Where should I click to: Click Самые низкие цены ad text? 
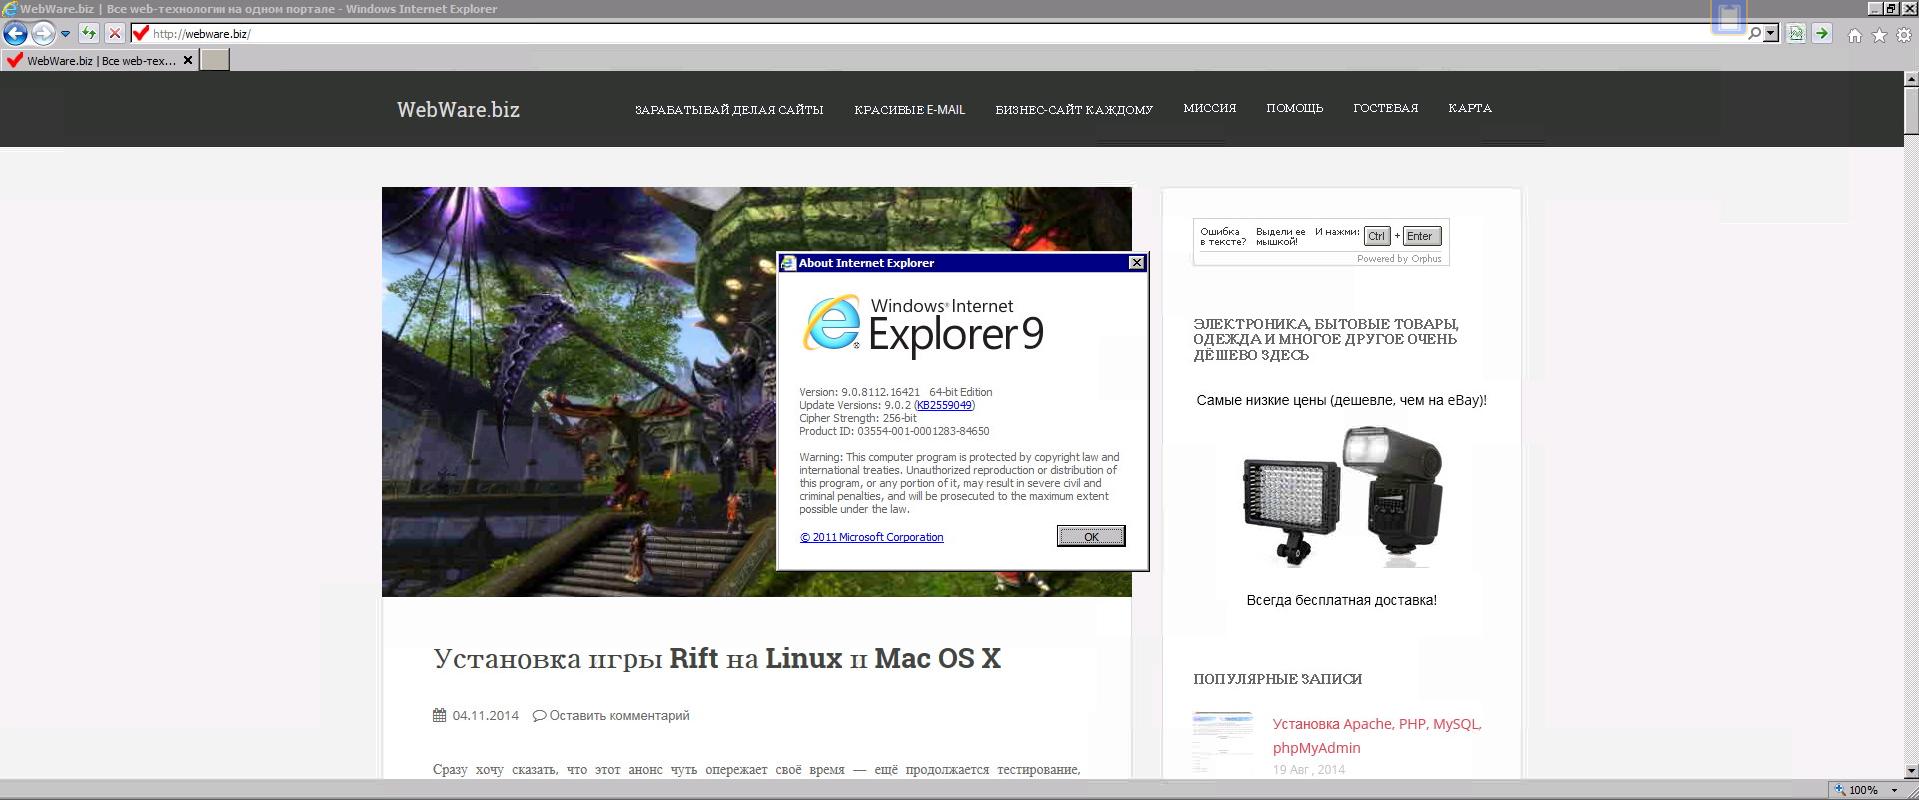[1341, 400]
